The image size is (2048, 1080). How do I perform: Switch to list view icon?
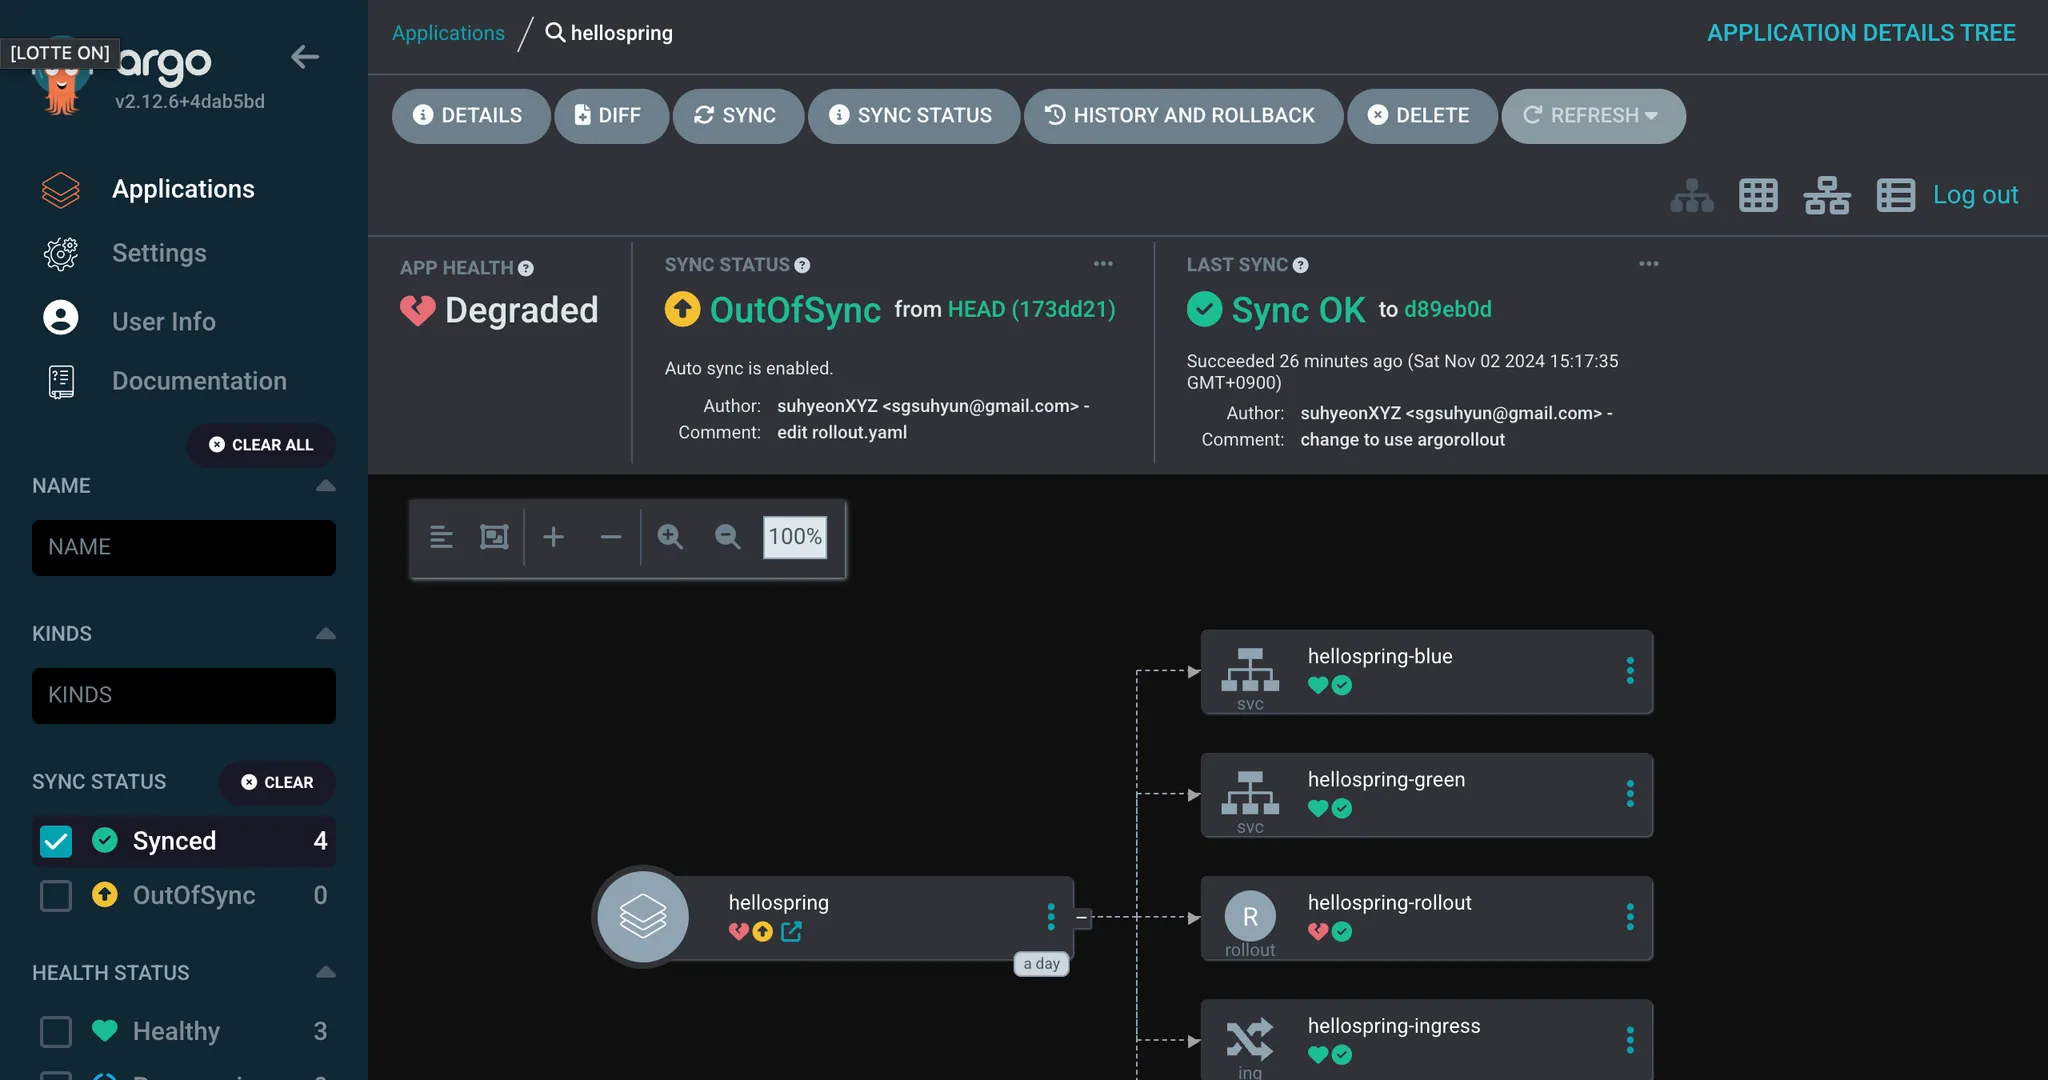coord(1895,195)
